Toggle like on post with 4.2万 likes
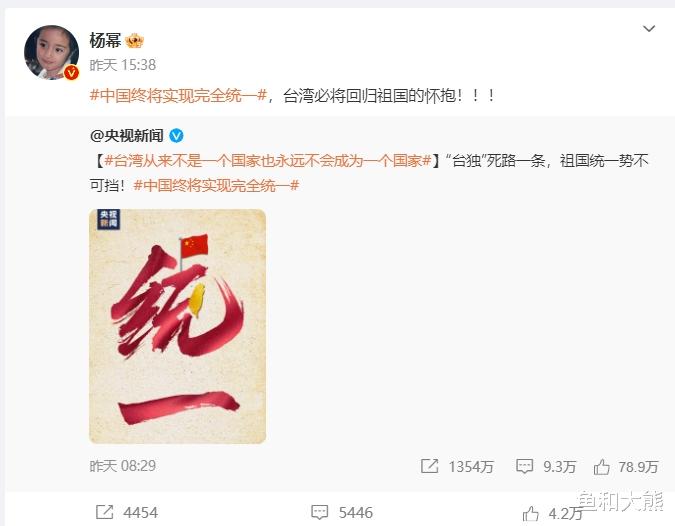The image size is (675, 526). (x=552, y=514)
